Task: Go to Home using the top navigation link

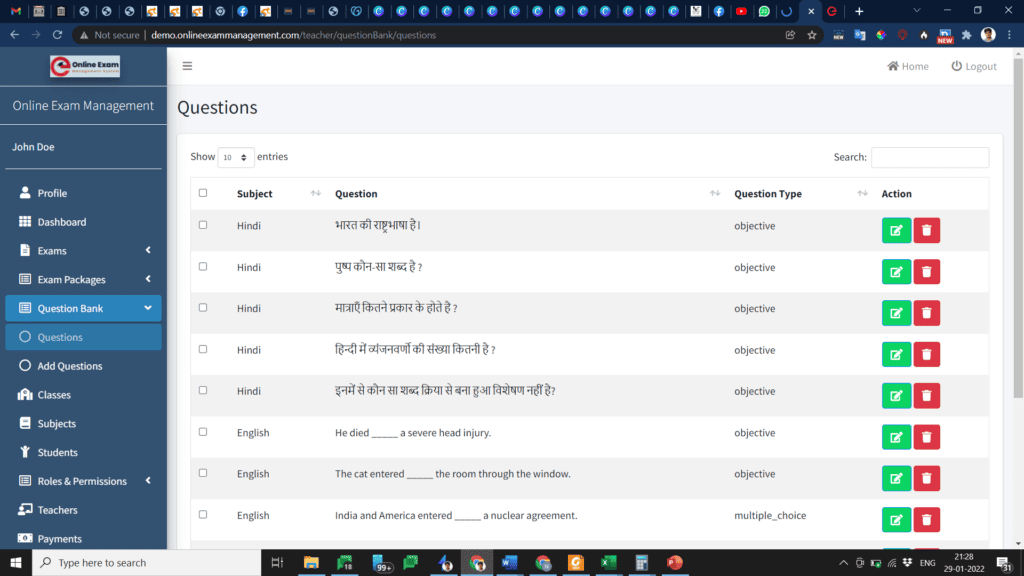Action: (x=907, y=66)
